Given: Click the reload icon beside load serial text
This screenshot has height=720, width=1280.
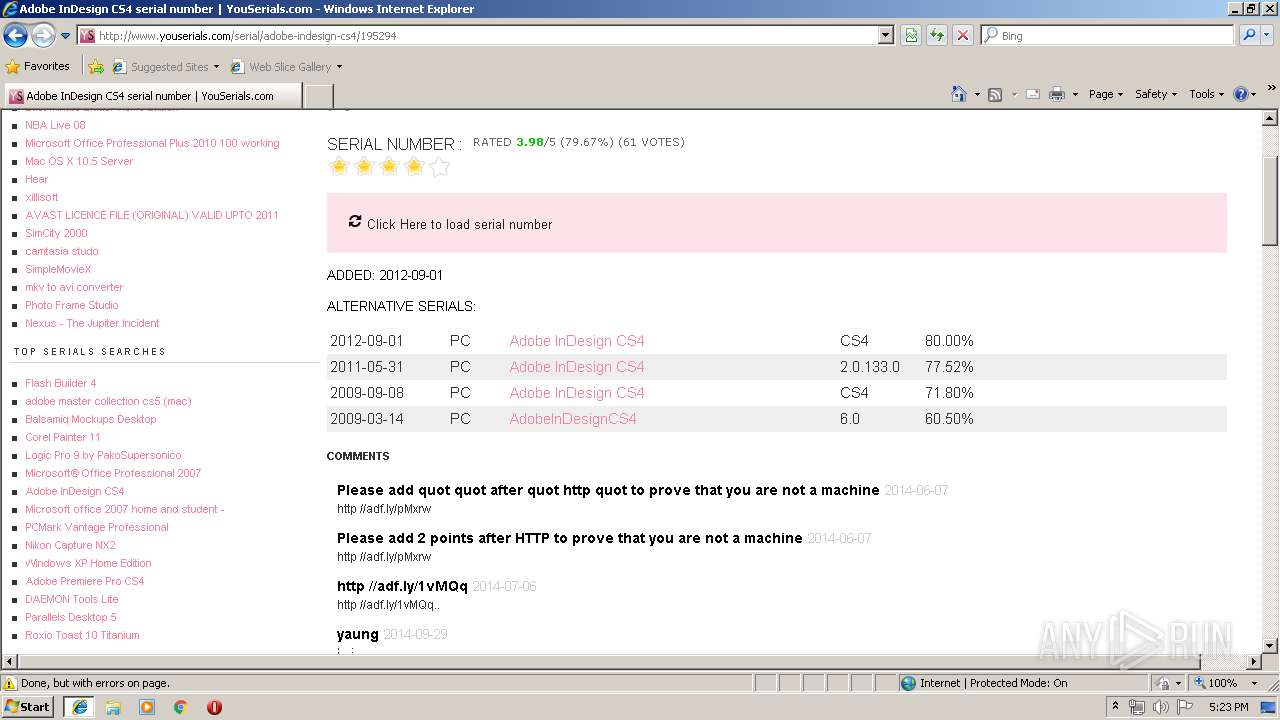Looking at the screenshot, I should tap(354, 221).
